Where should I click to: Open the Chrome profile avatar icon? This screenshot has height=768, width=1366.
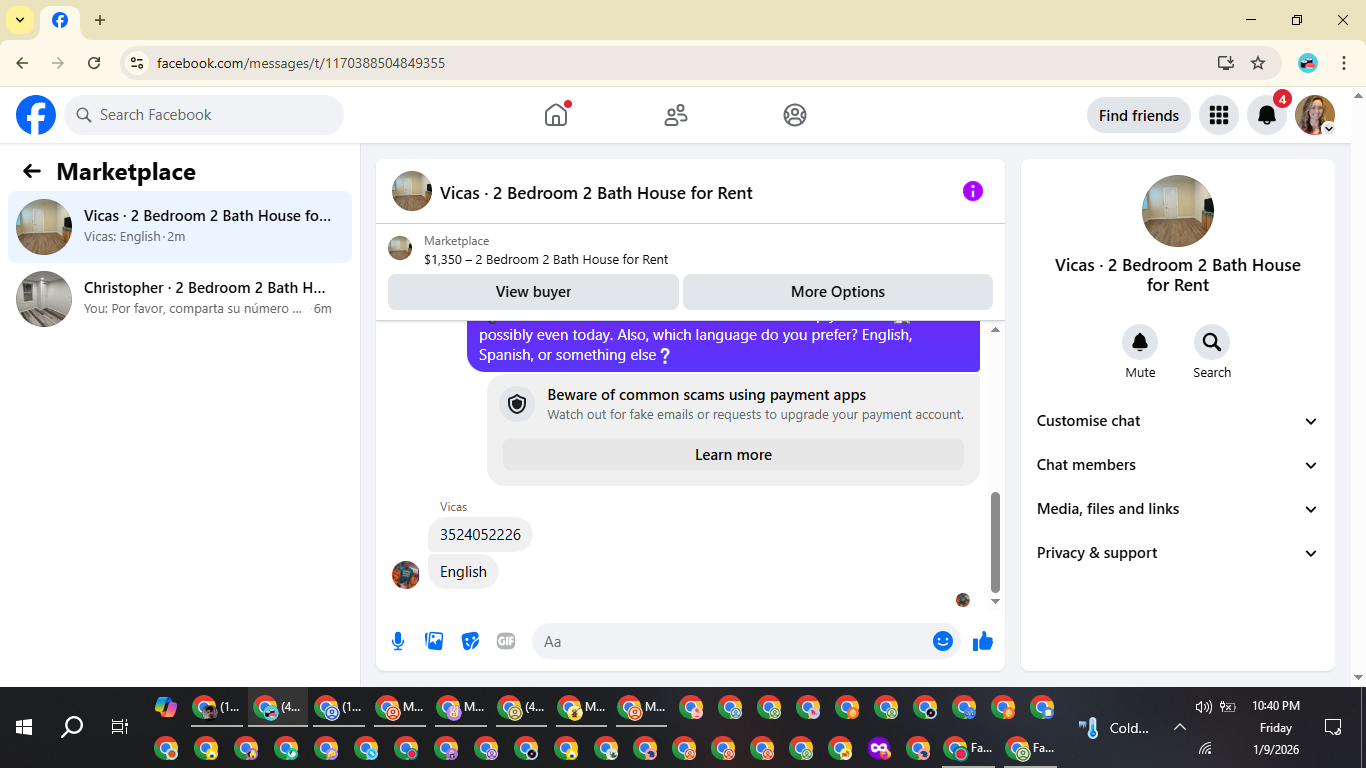click(1308, 63)
